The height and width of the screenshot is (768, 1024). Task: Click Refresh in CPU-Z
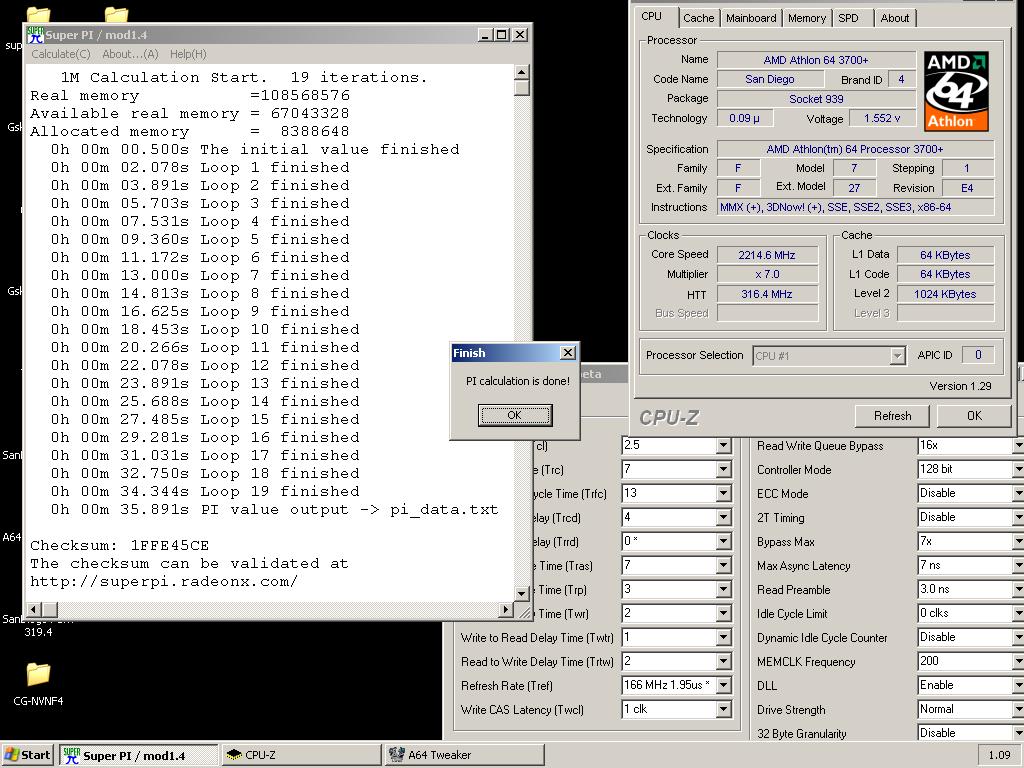pos(892,415)
